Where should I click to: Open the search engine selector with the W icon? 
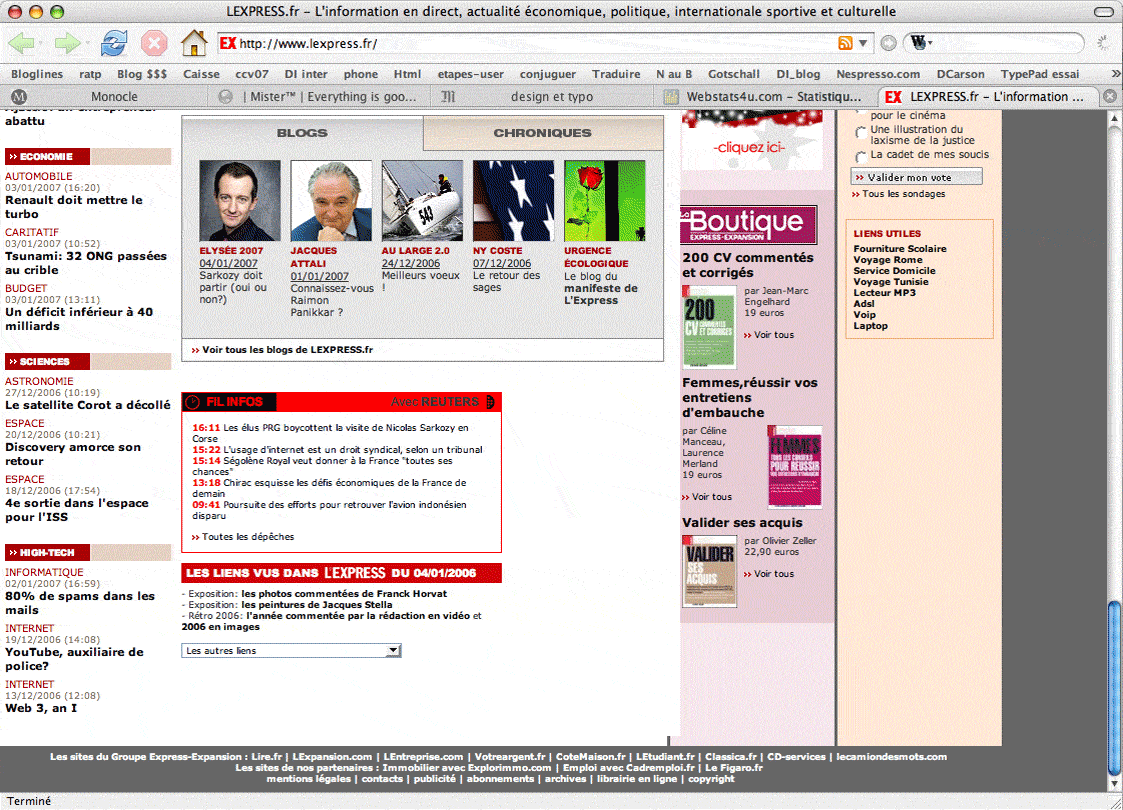click(x=921, y=43)
